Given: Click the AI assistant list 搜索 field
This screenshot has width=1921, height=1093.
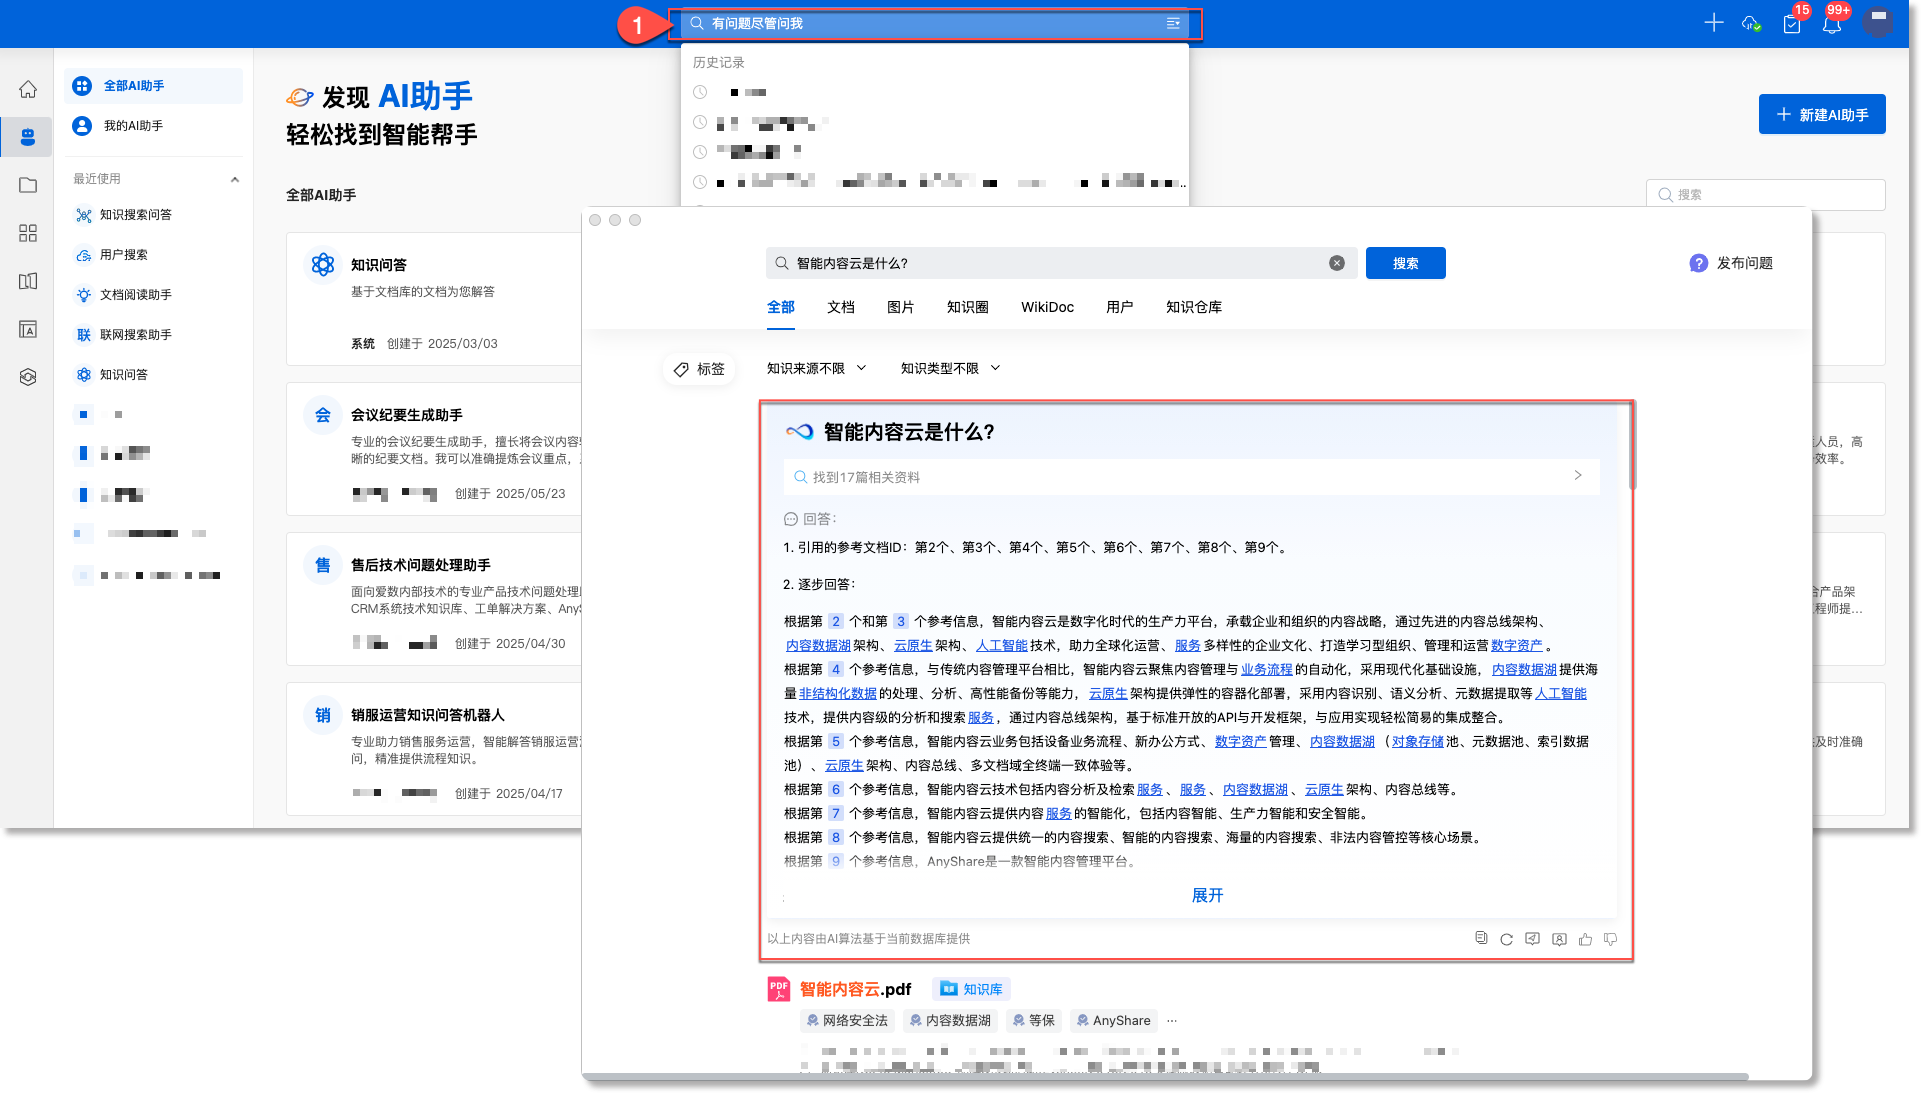Looking at the screenshot, I should [x=1765, y=195].
